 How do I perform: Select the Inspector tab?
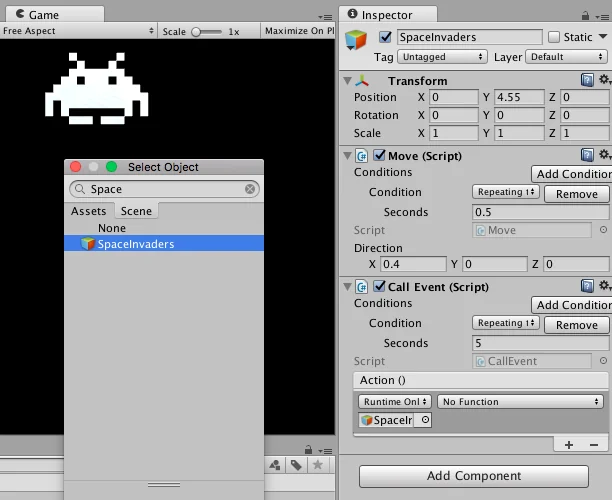(x=388, y=14)
